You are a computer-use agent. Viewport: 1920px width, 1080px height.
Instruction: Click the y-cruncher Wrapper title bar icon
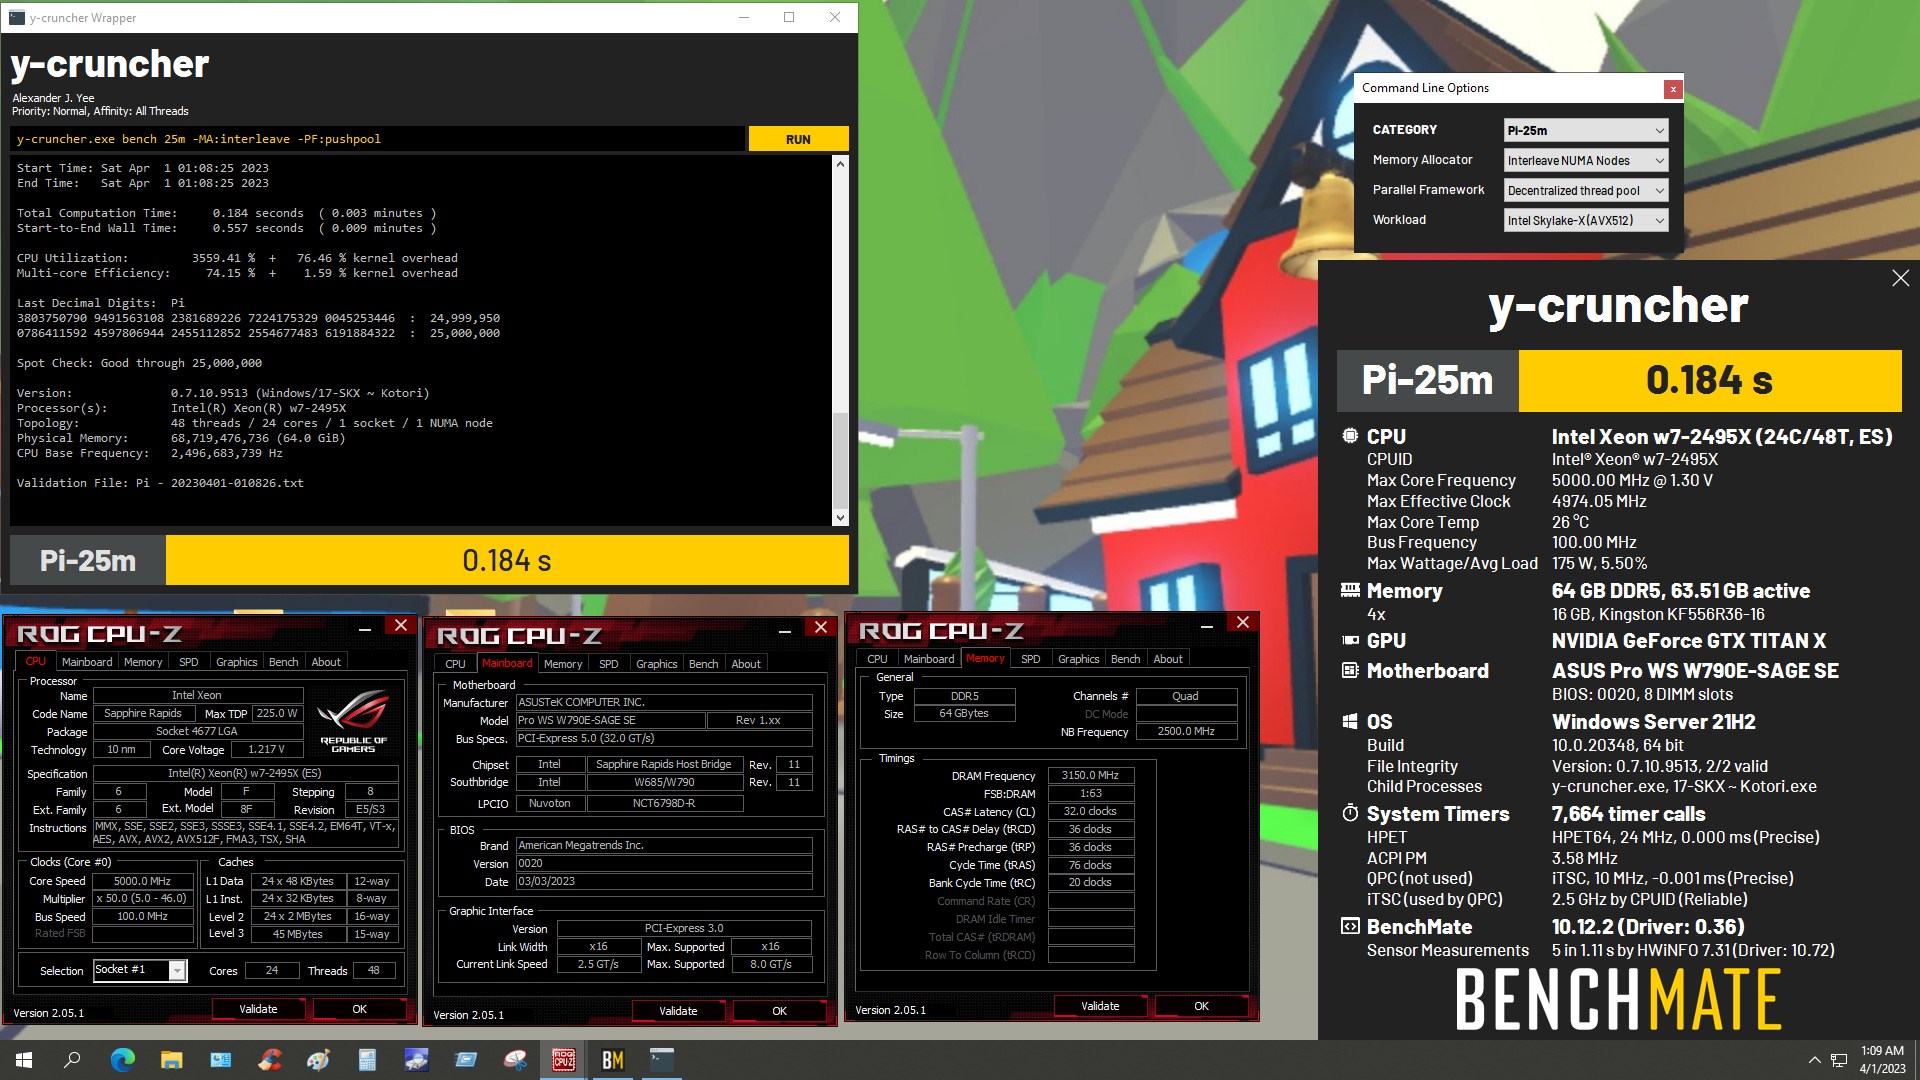[x=16, y=17]
